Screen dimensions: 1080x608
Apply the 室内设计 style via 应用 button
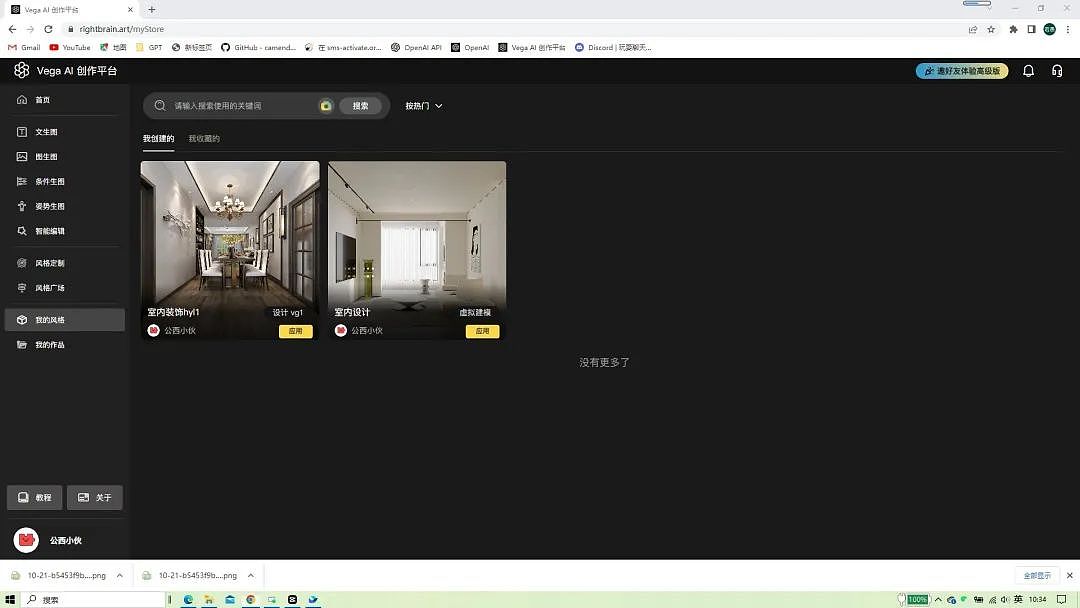click(482, 330)
